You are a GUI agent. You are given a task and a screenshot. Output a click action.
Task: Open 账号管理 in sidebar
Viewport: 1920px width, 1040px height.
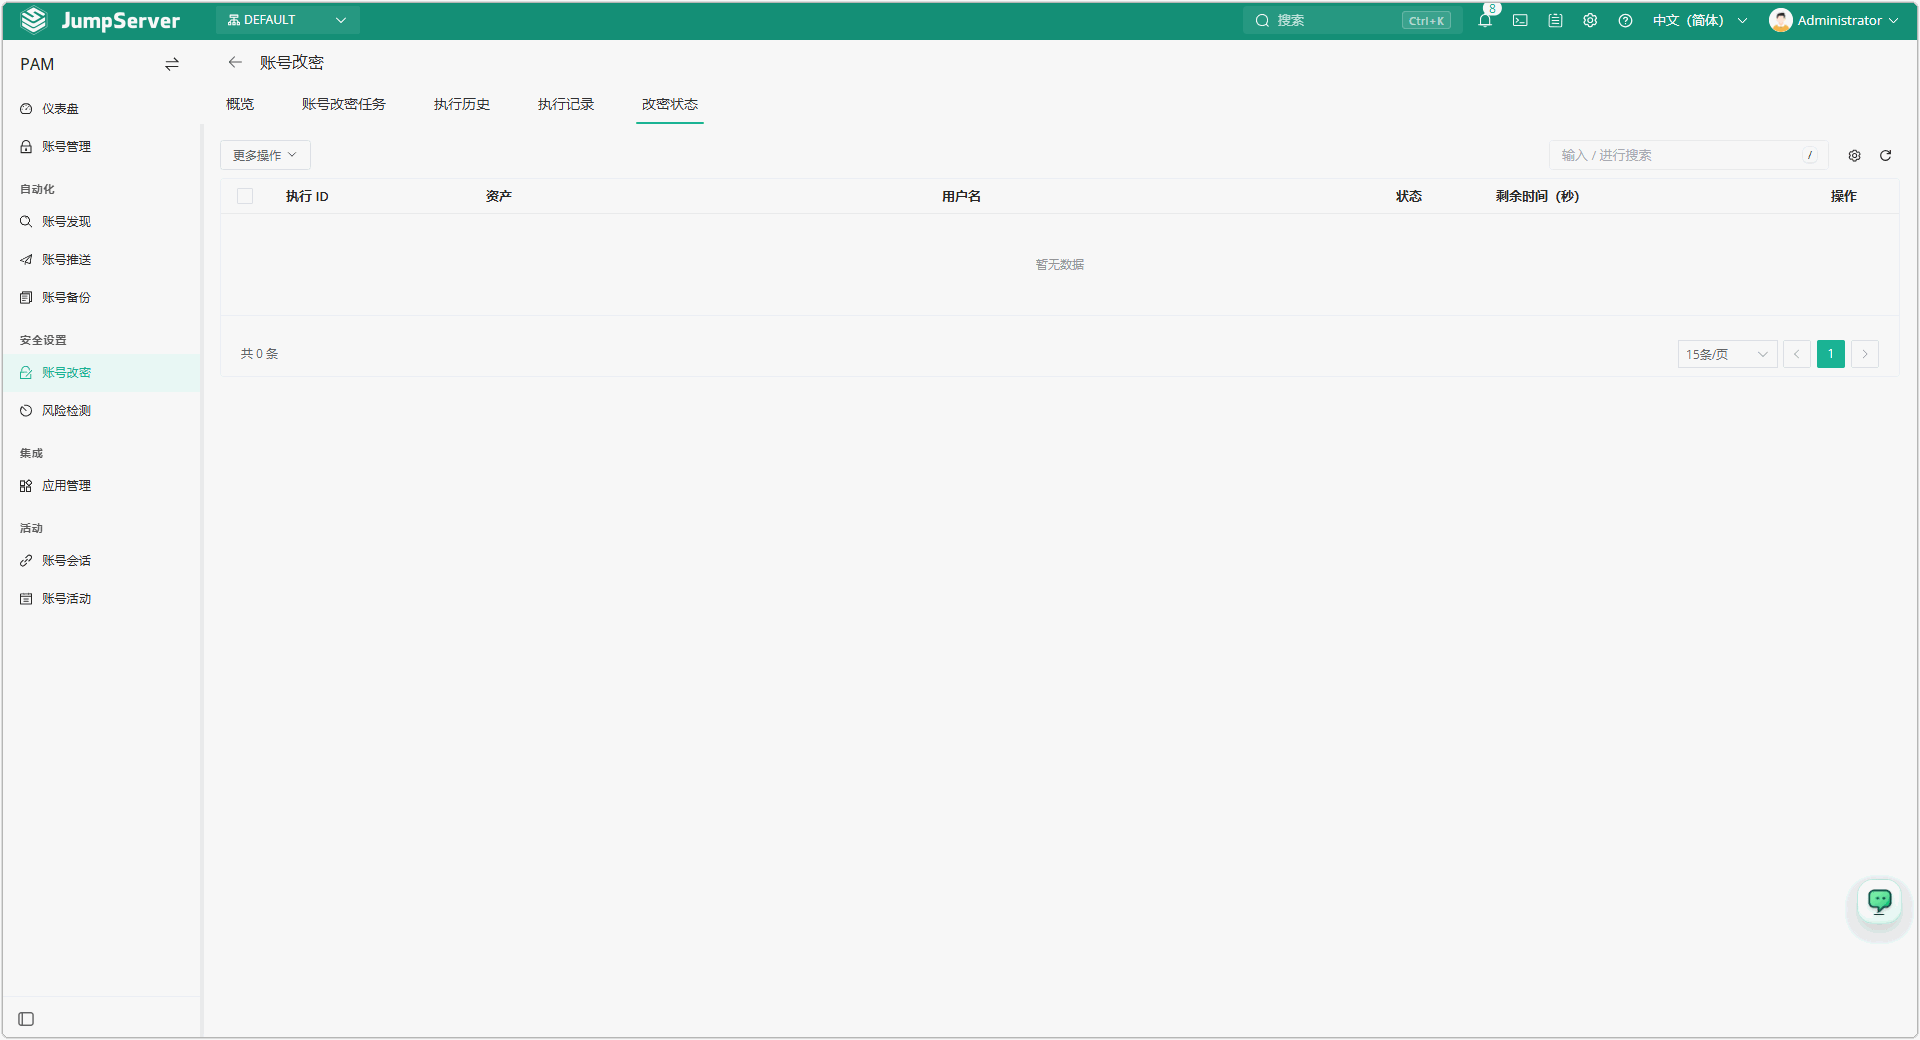click(101, 147)
